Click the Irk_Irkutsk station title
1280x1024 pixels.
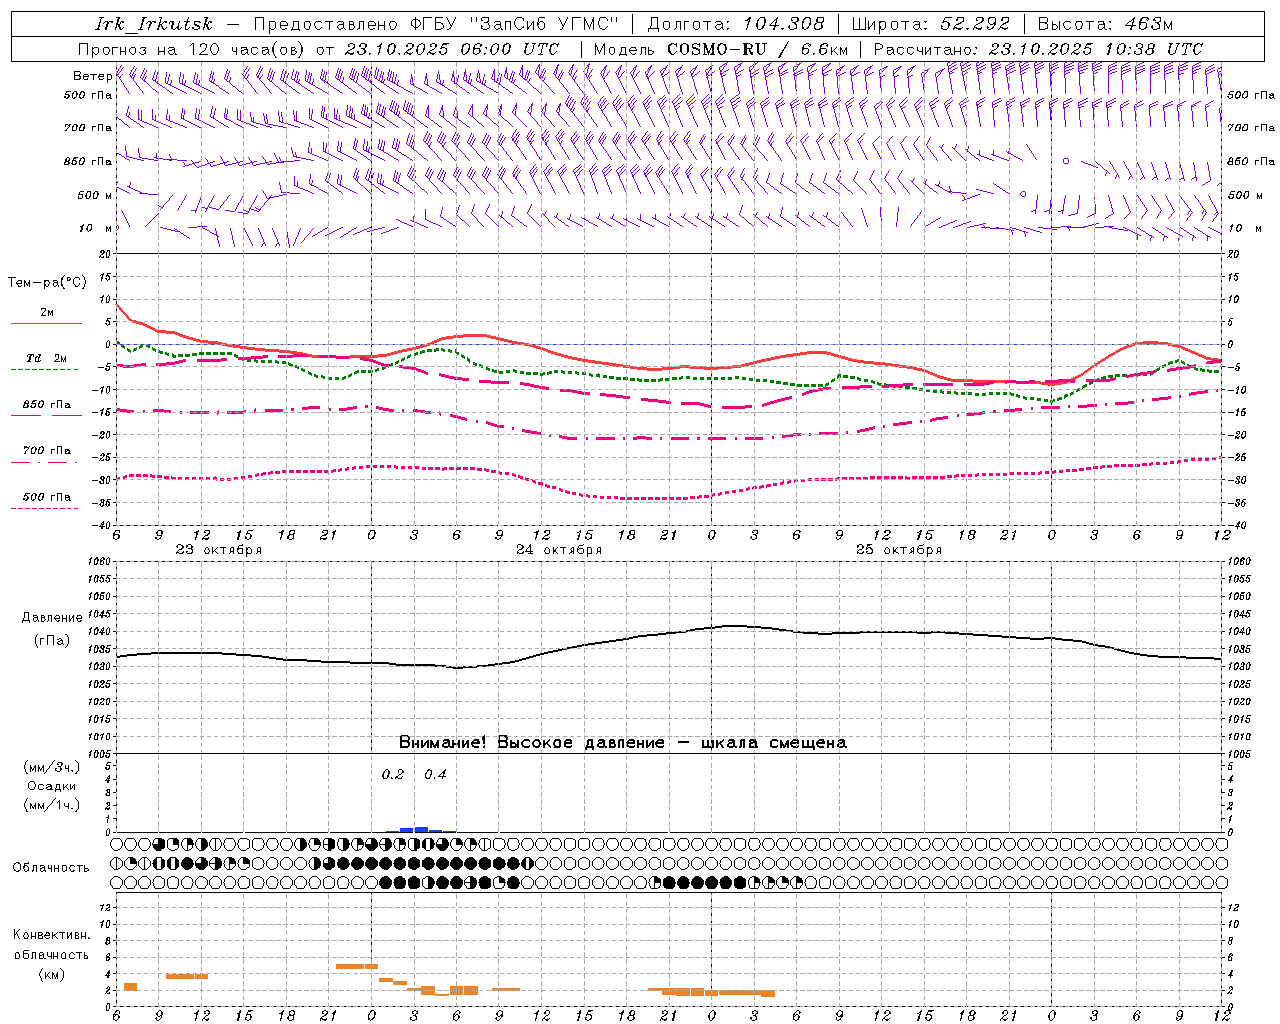(153, 24)
